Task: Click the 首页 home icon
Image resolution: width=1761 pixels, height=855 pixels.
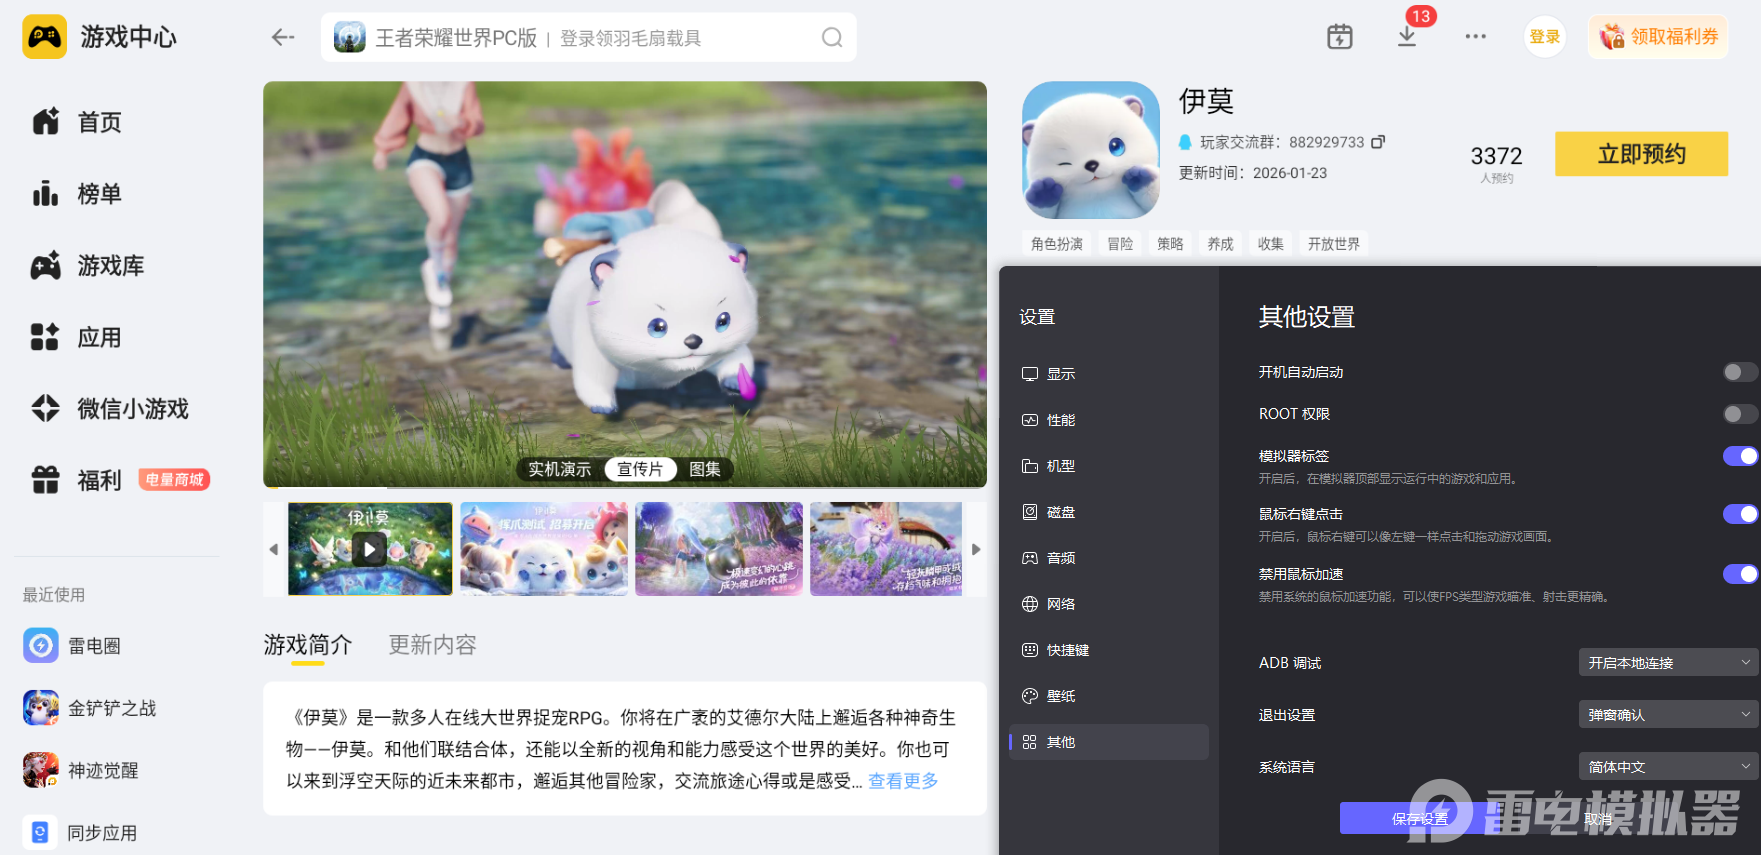Action: [x=46, y=122]
